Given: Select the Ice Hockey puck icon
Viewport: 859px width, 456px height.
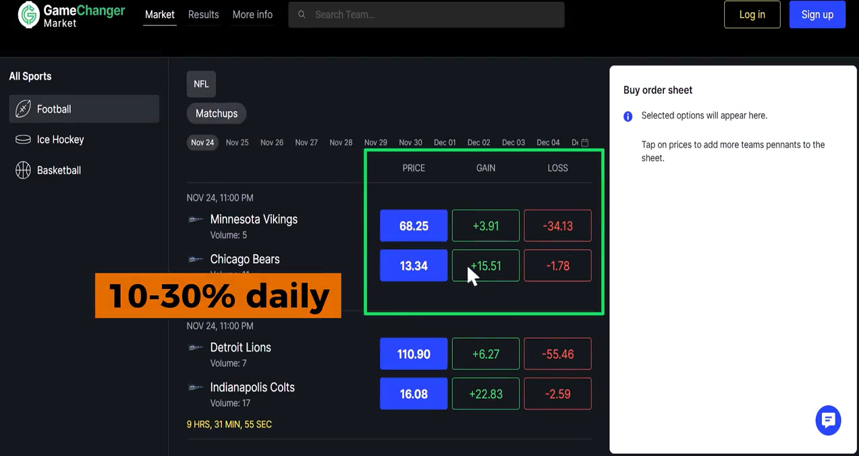Looking at the screenshot, I should [x=23, y=140].
